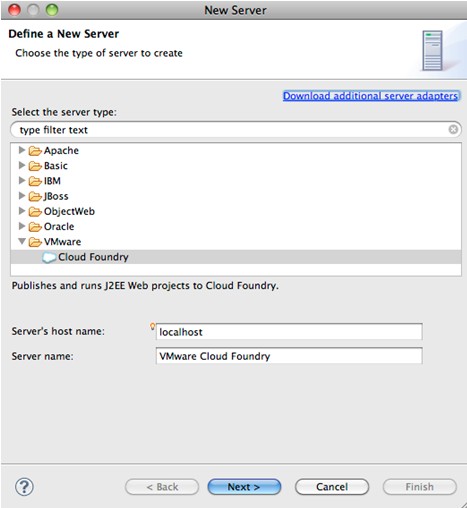This screenshot has height=508, width=467.
Task: Click the VMware folder icon
Action: coord(35,242)
